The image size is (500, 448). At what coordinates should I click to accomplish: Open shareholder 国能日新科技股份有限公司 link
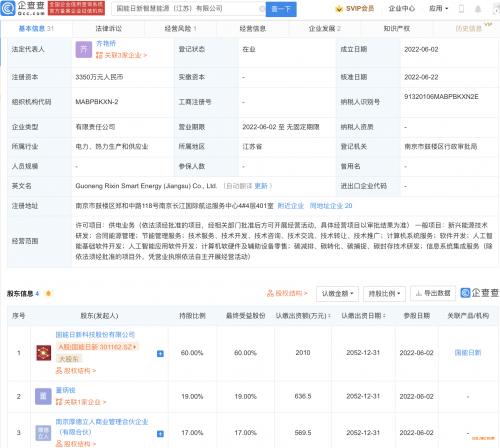tap(95, 334)
